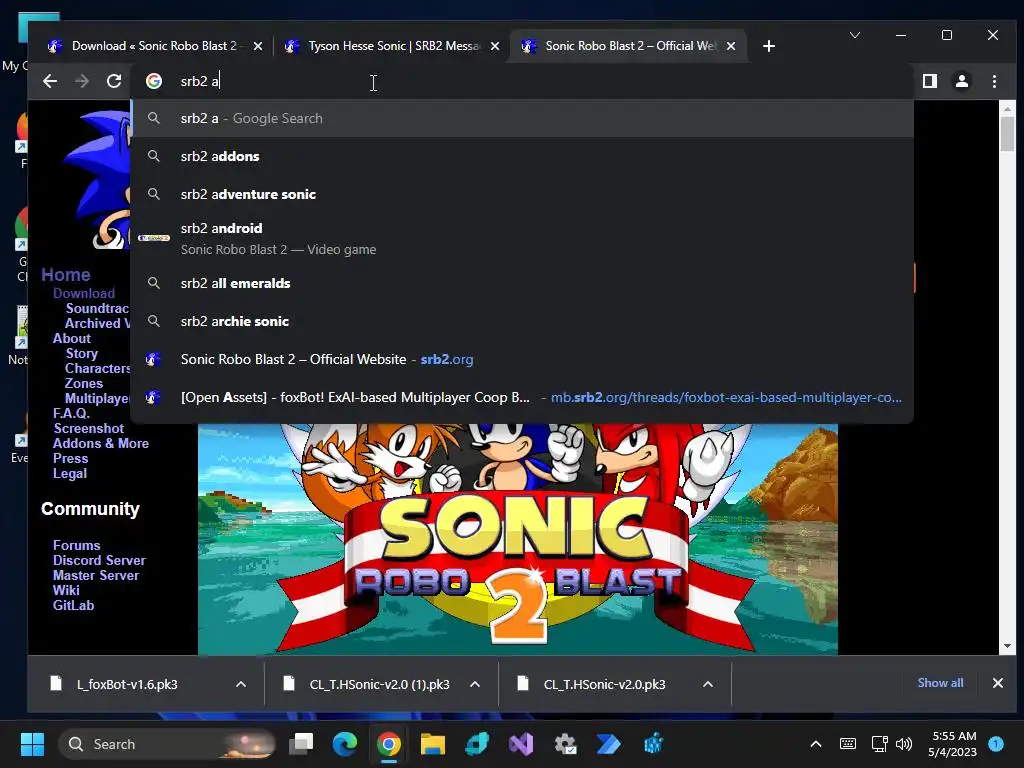Expand options for CL_T.HSonic-v2.0 (1).pk3 download
Screen dimensions: 1024x768
click(x=475, y=684)
